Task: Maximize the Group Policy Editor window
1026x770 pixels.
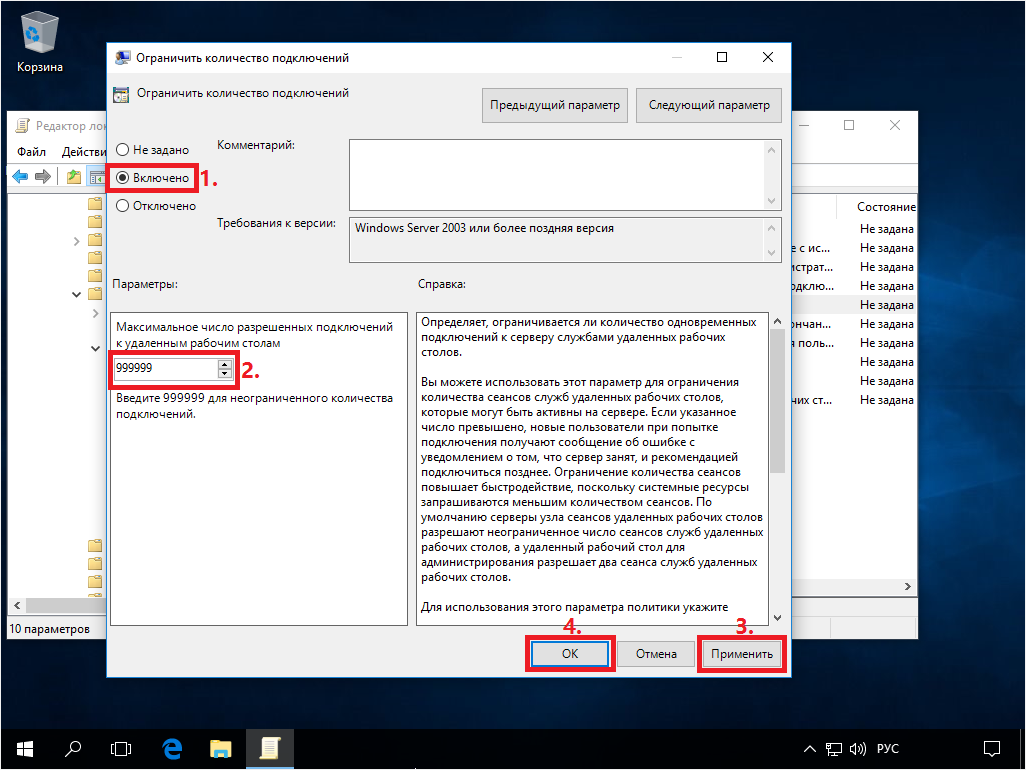Action: (849, 125)
